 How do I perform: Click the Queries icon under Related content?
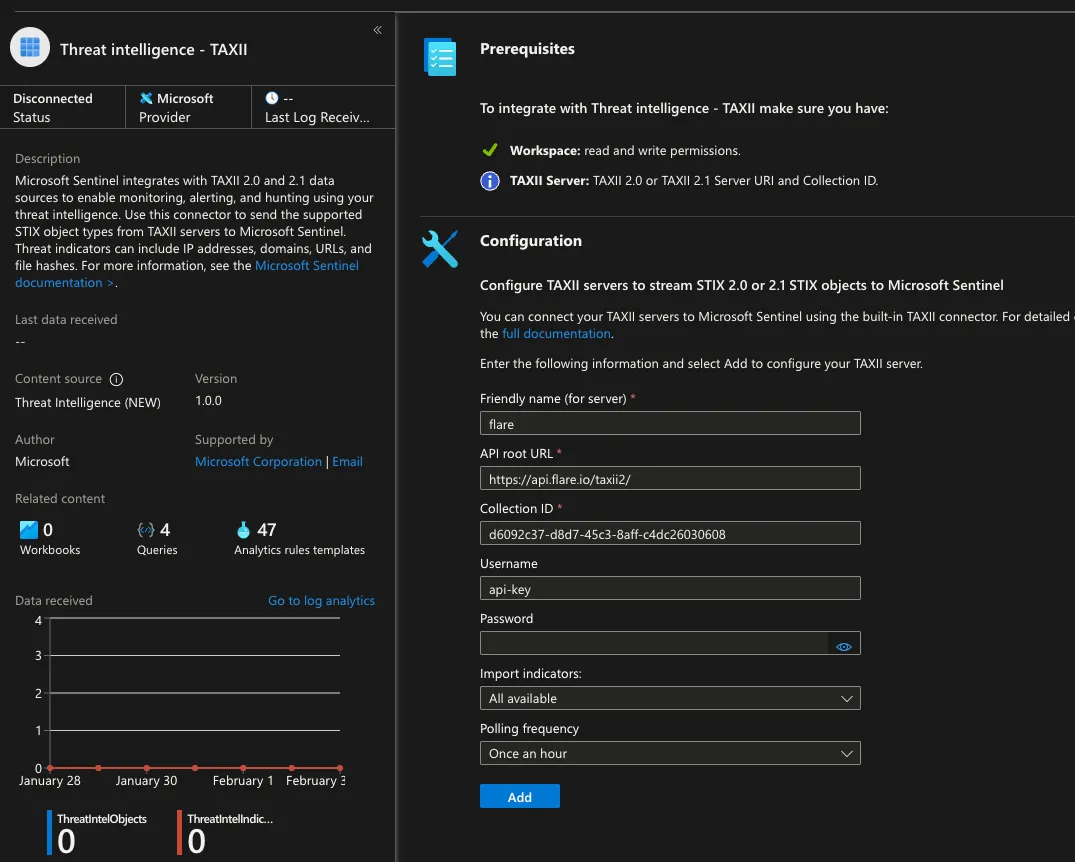[x=146, y=529]
